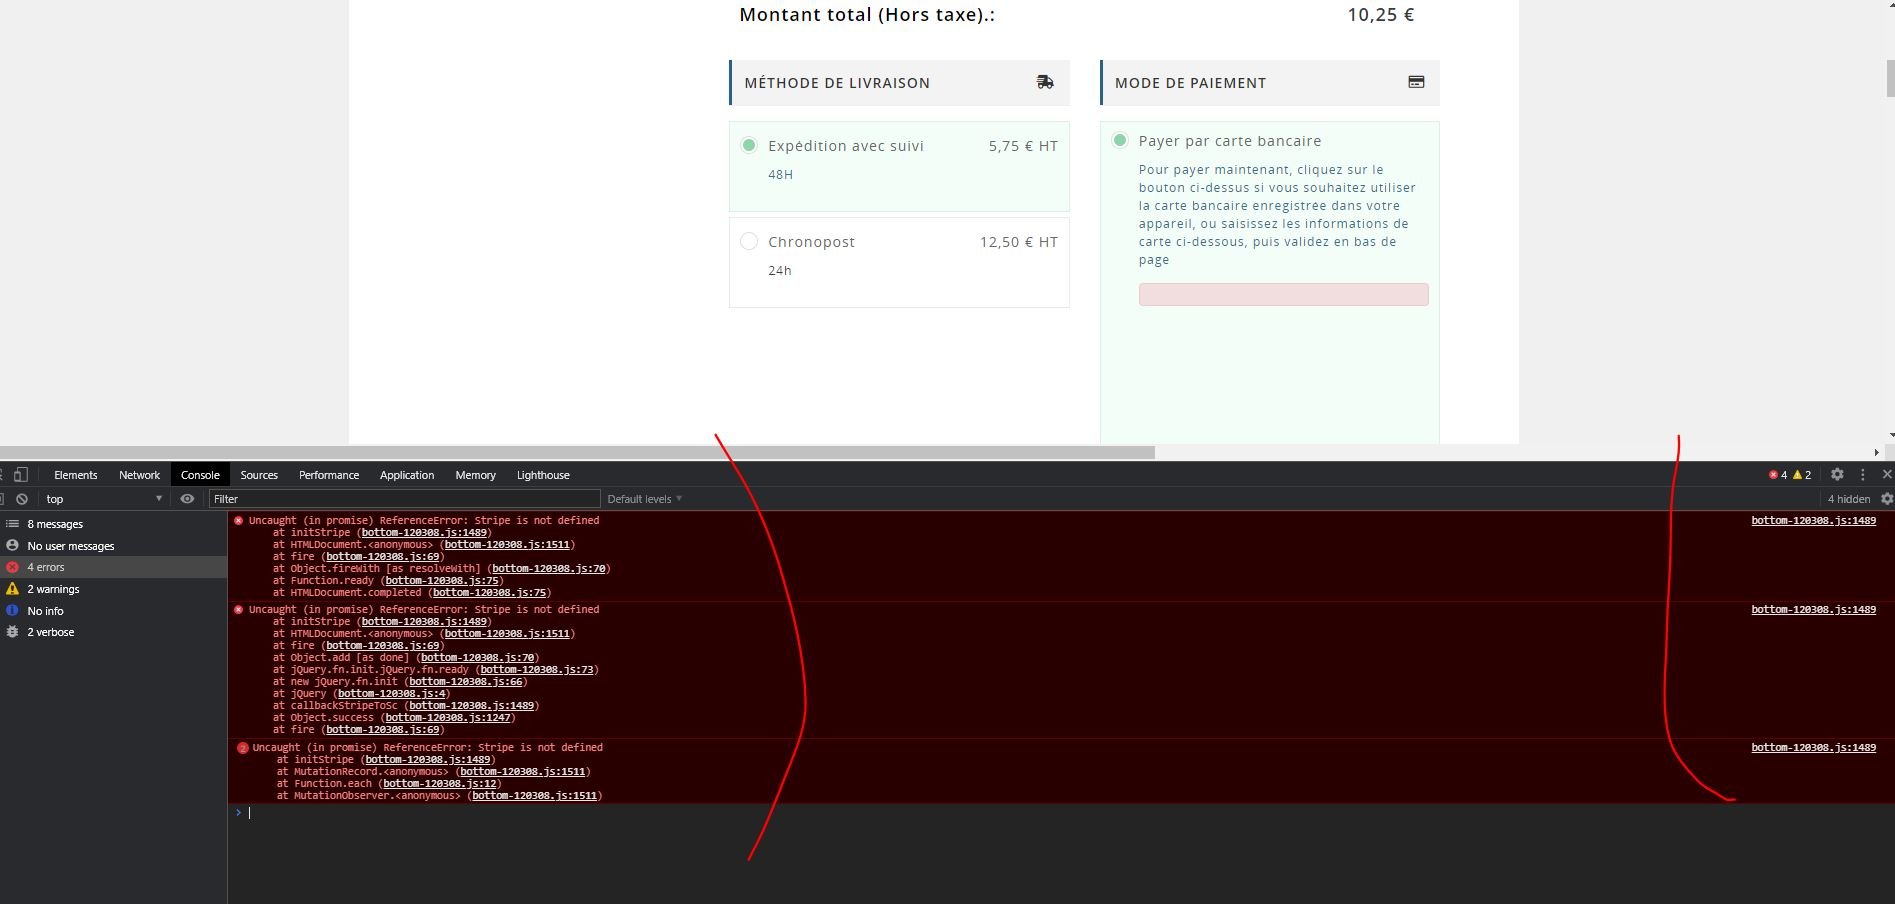
Task: Open the source link on the Object.fireWith line
Action: (x=548, y=569)
